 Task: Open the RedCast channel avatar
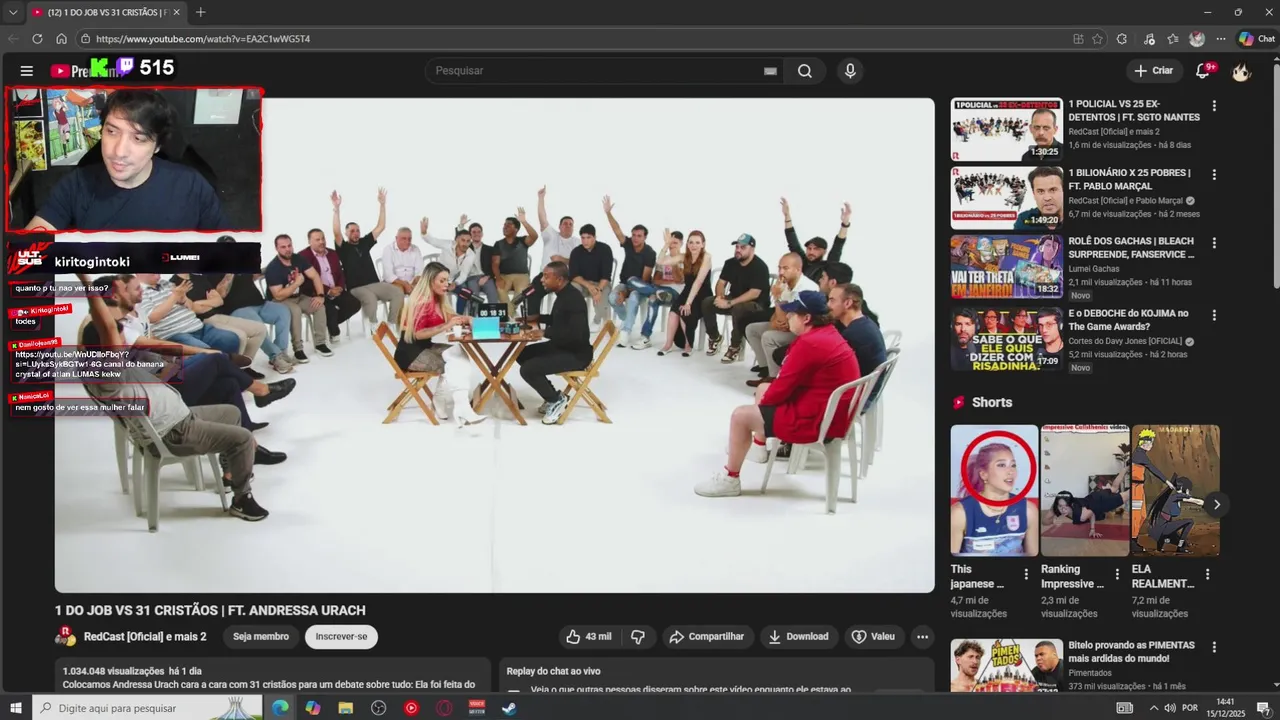tap(65, 636)
